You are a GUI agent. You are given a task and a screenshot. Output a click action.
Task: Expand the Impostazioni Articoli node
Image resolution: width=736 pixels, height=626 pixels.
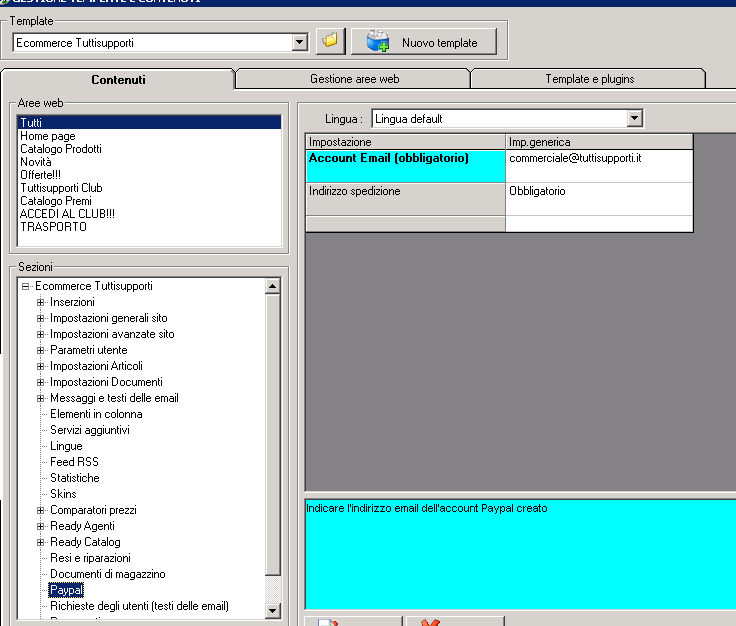(x=40, y=366)
